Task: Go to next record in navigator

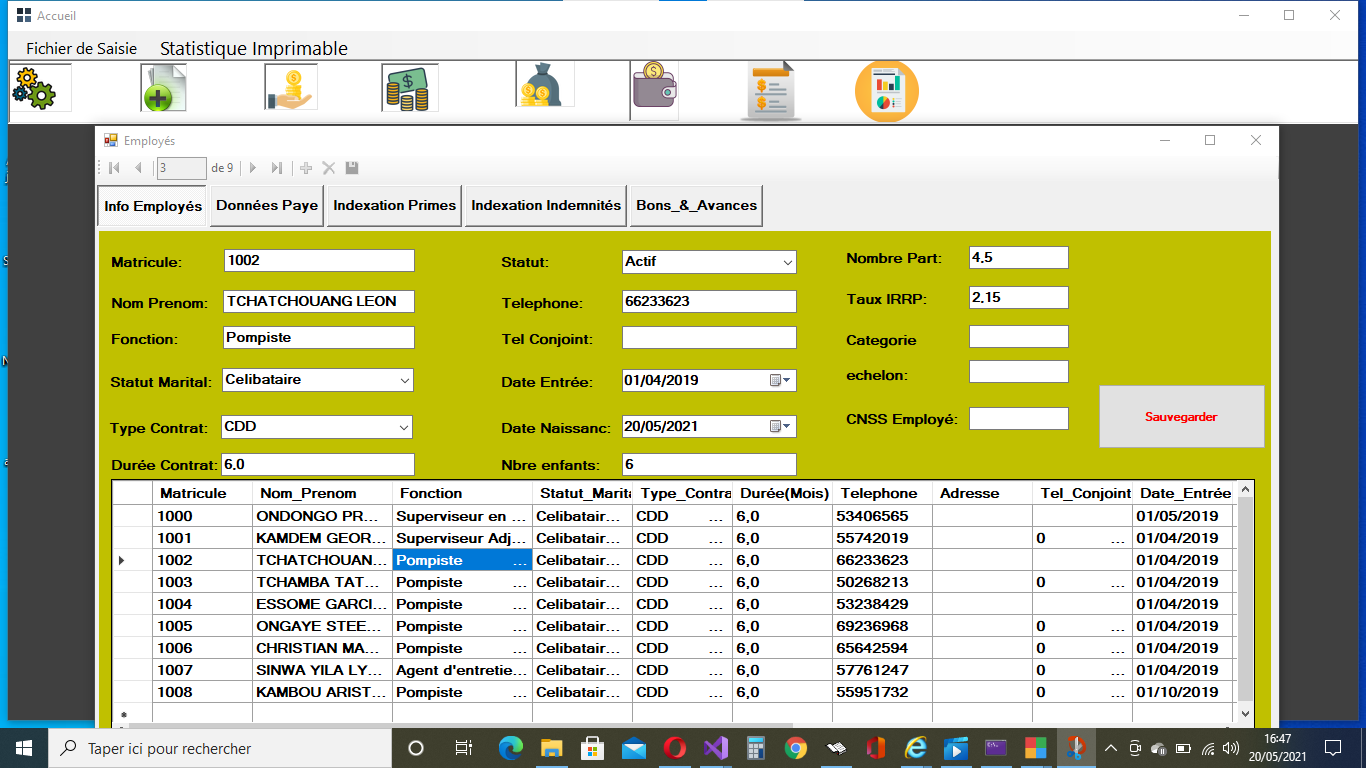Action: pos(253,168)
